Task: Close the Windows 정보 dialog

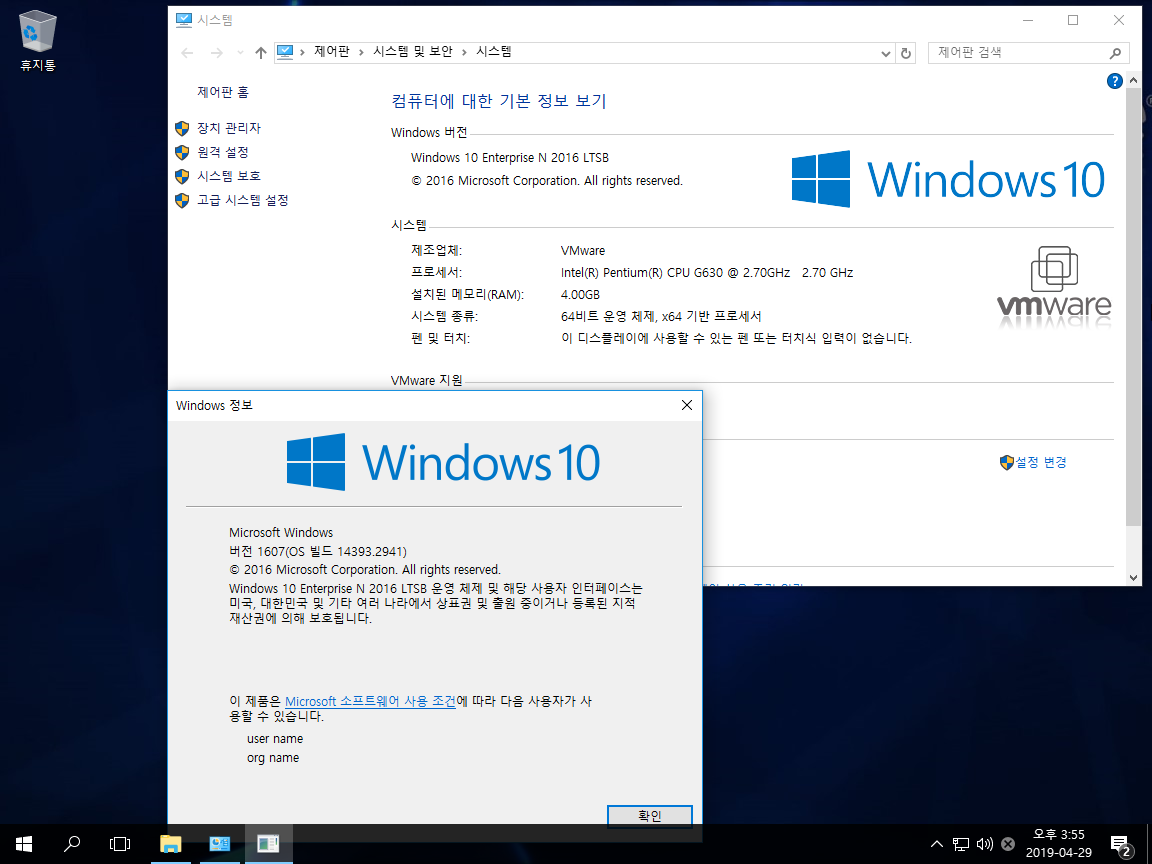Action: [x=687, y=406]
